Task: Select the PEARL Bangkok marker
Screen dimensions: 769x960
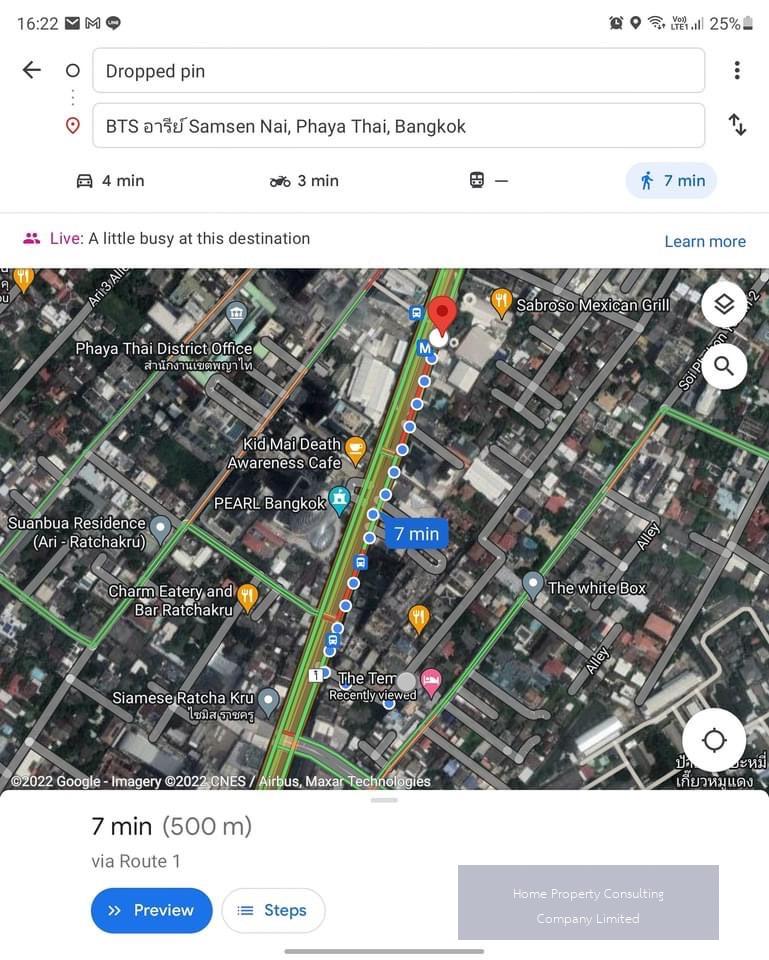Action: [x=339, y=501]
